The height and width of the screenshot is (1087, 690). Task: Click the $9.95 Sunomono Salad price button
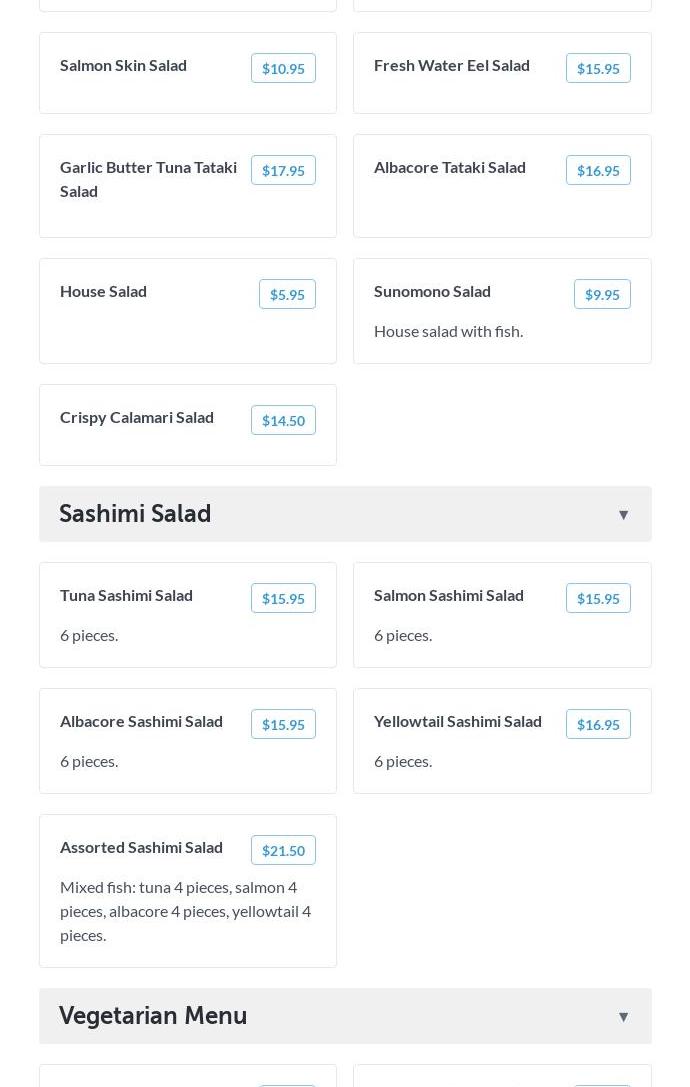click(602, 294)
